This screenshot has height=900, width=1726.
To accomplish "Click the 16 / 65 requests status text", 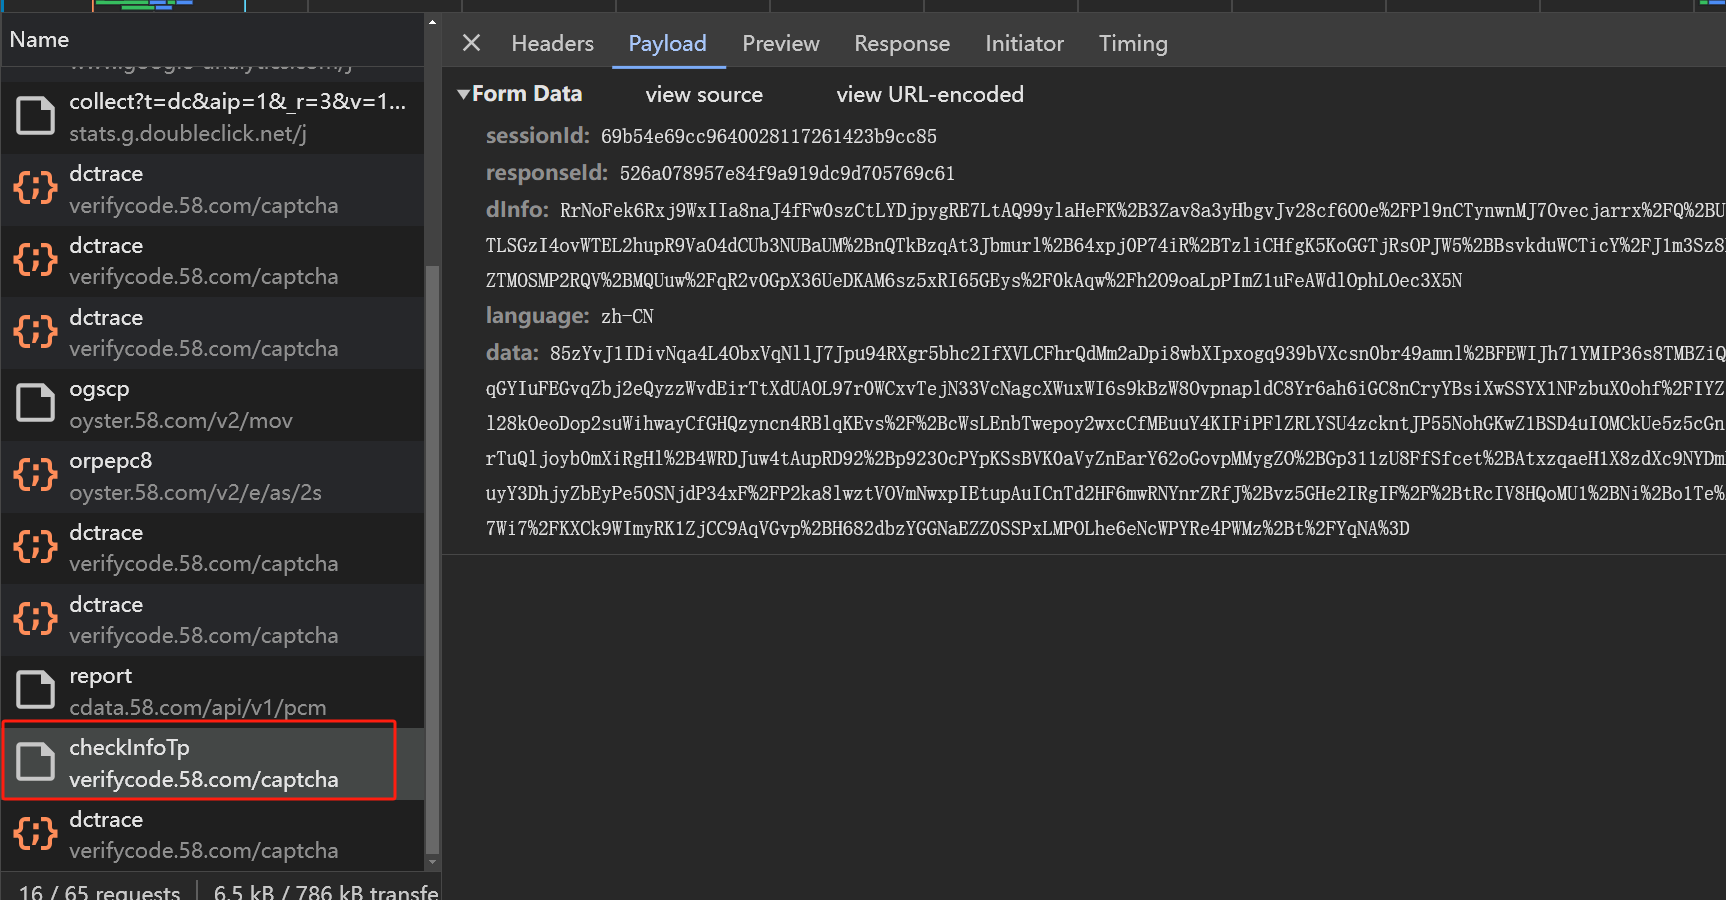I will (99, 891).
